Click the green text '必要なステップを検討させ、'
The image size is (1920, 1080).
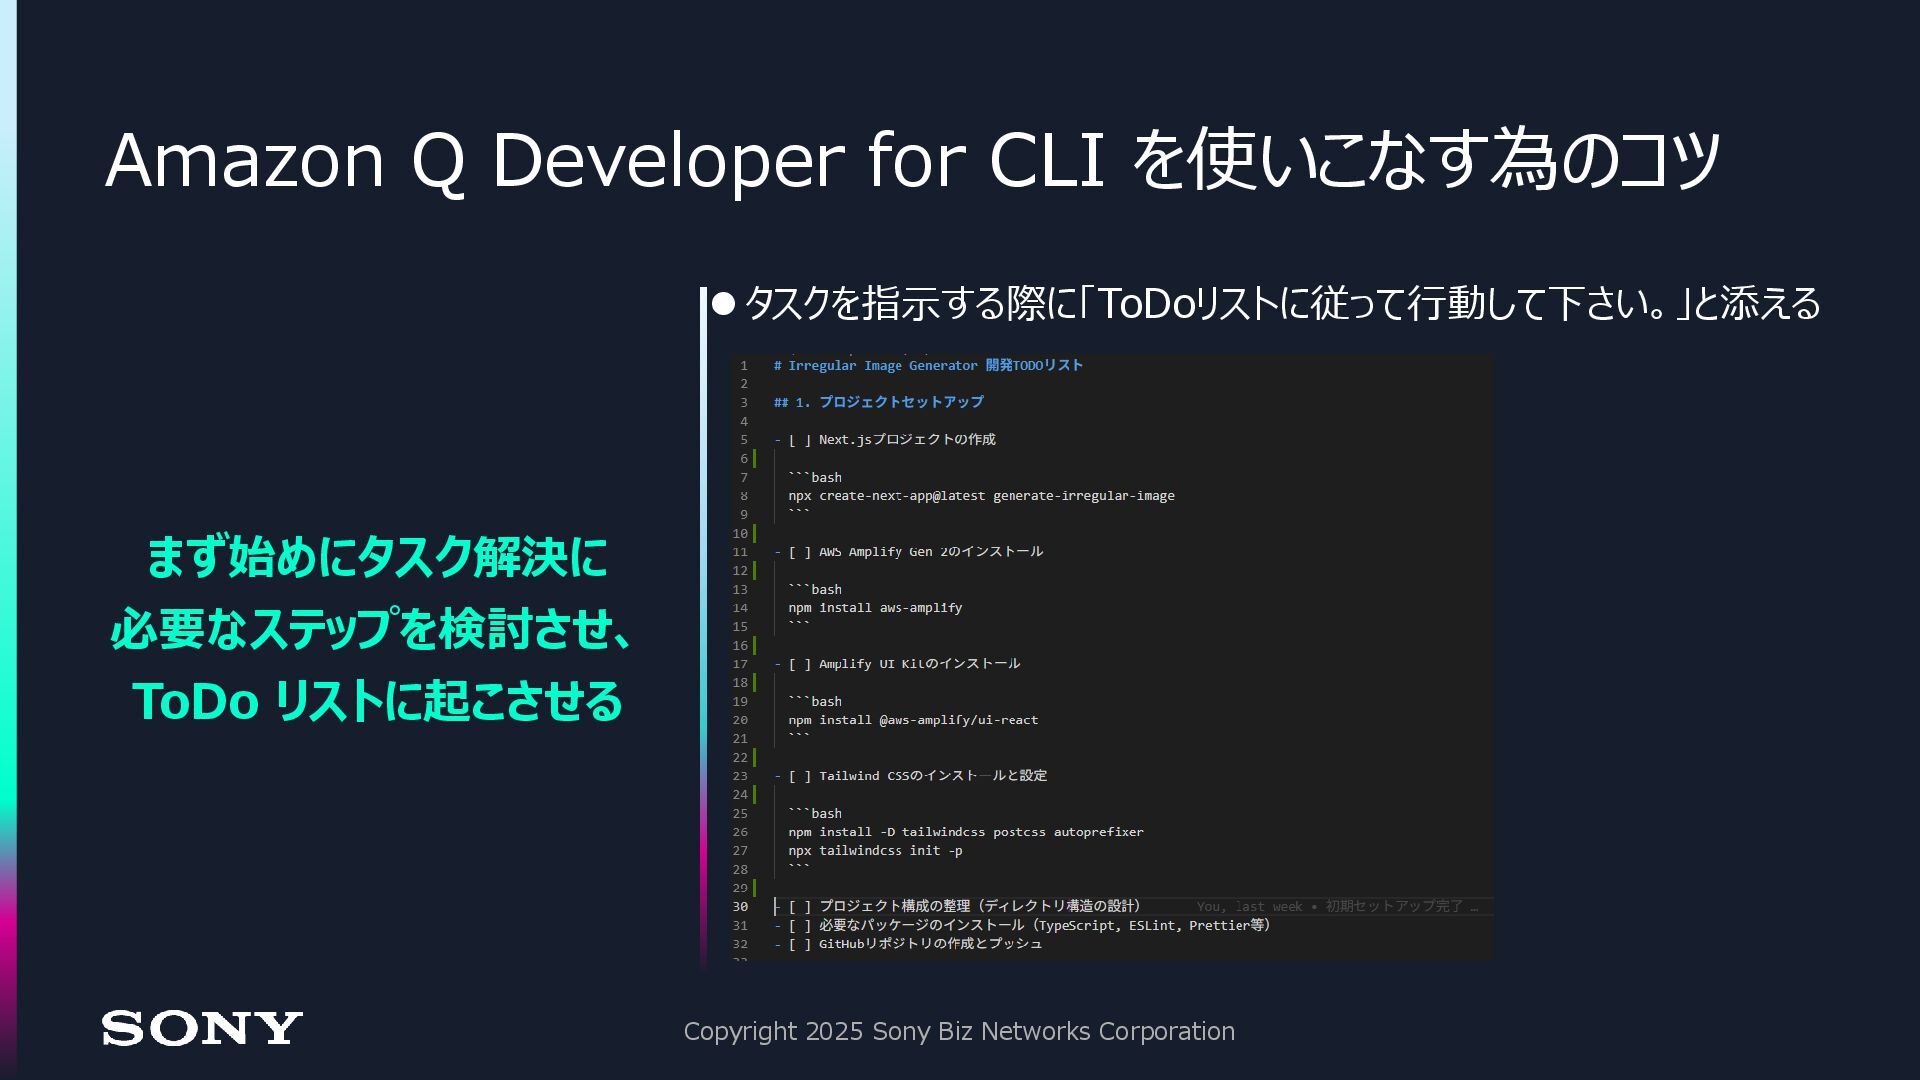[372, 629]
